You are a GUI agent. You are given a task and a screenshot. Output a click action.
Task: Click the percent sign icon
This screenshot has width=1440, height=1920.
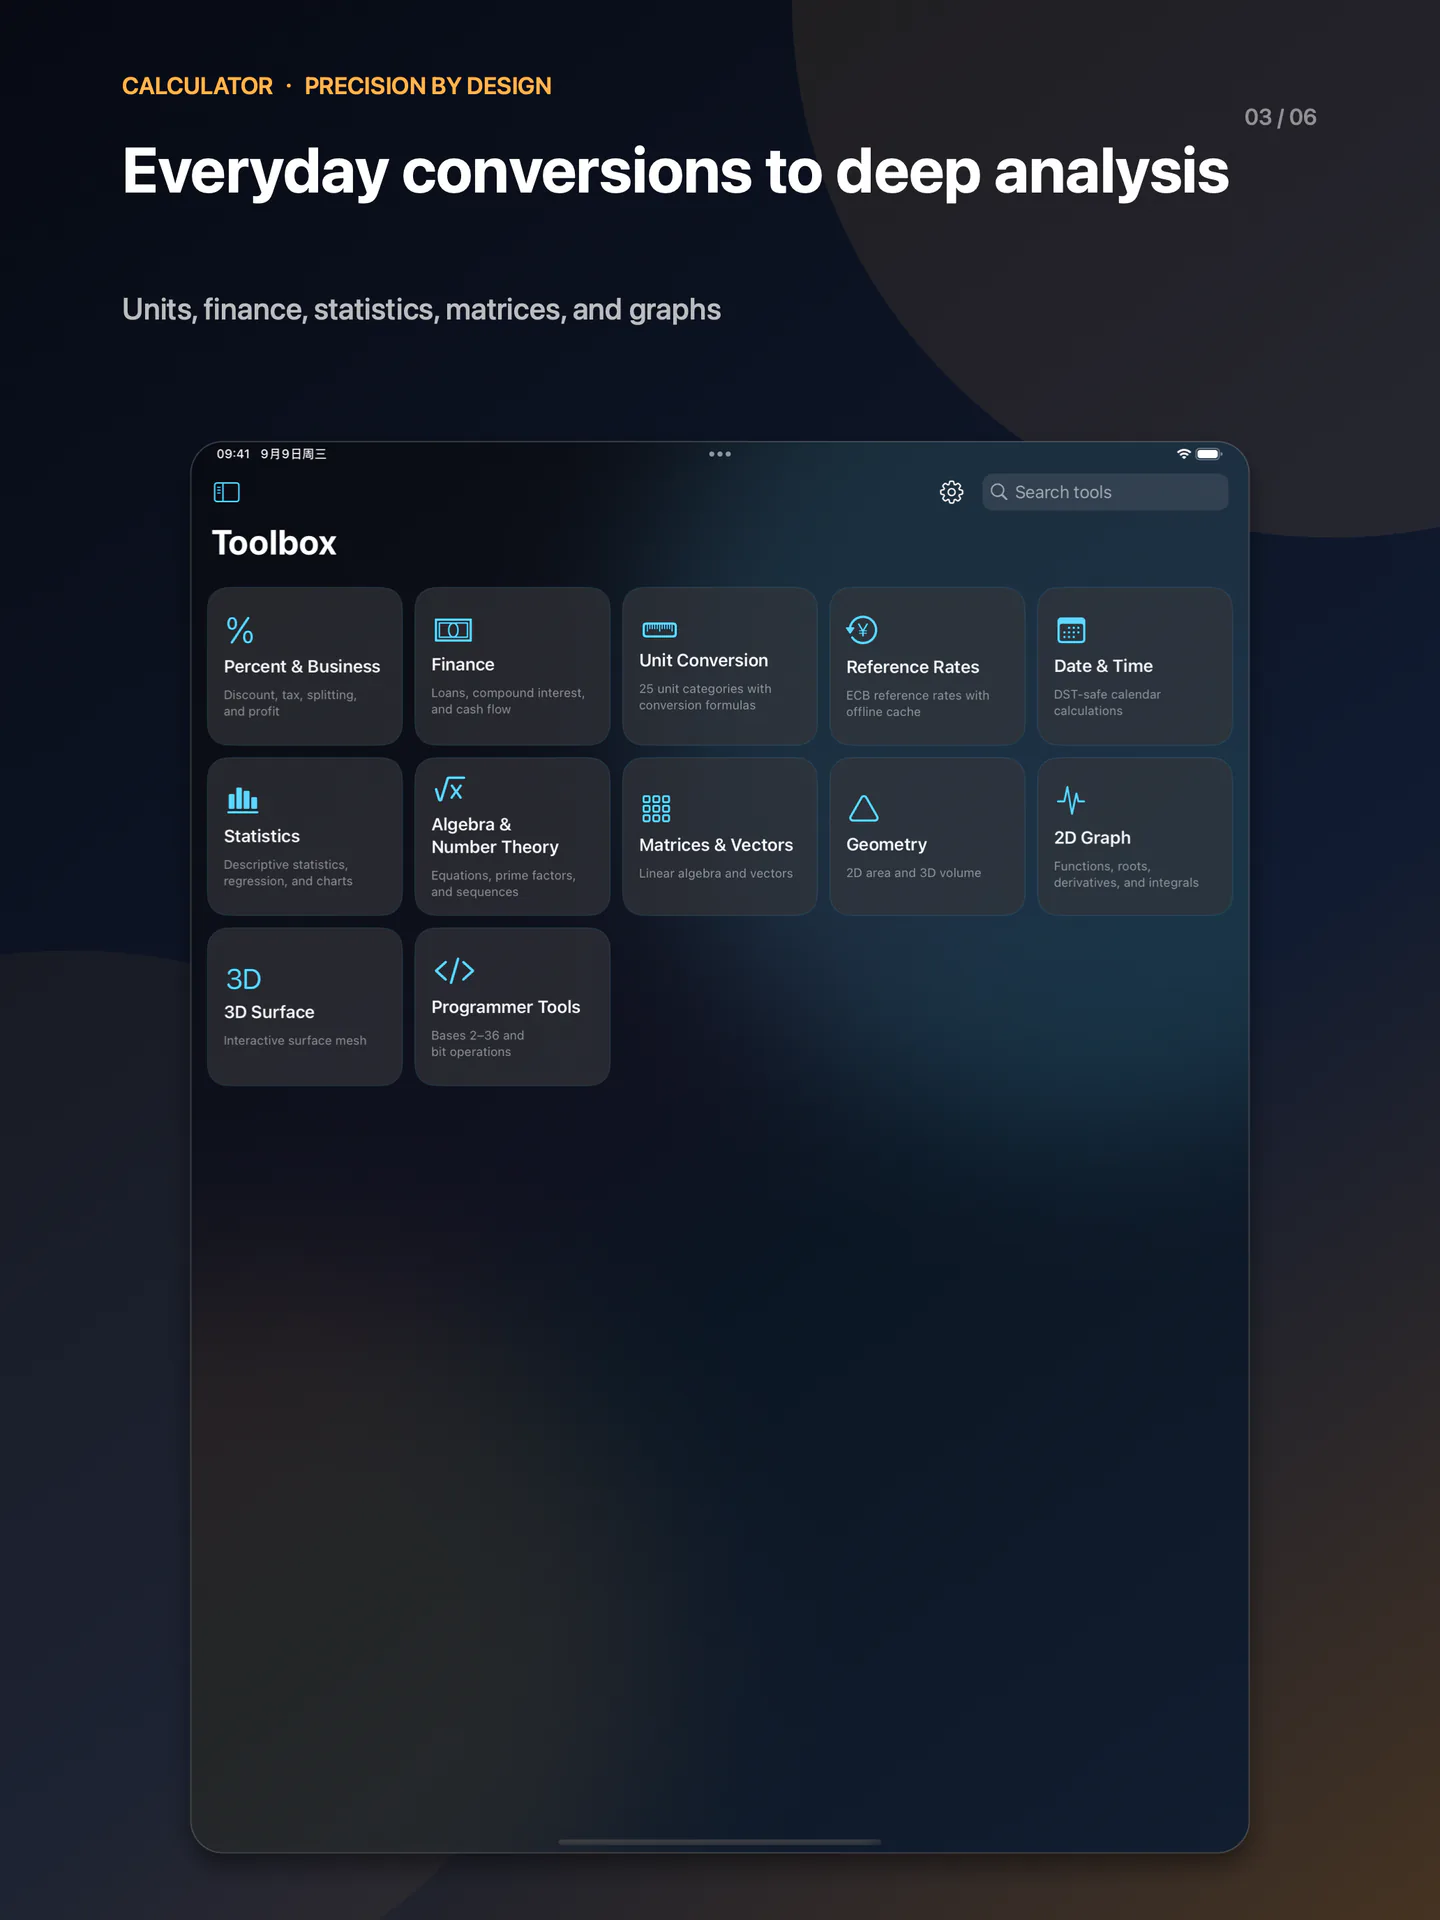(240, 630)
